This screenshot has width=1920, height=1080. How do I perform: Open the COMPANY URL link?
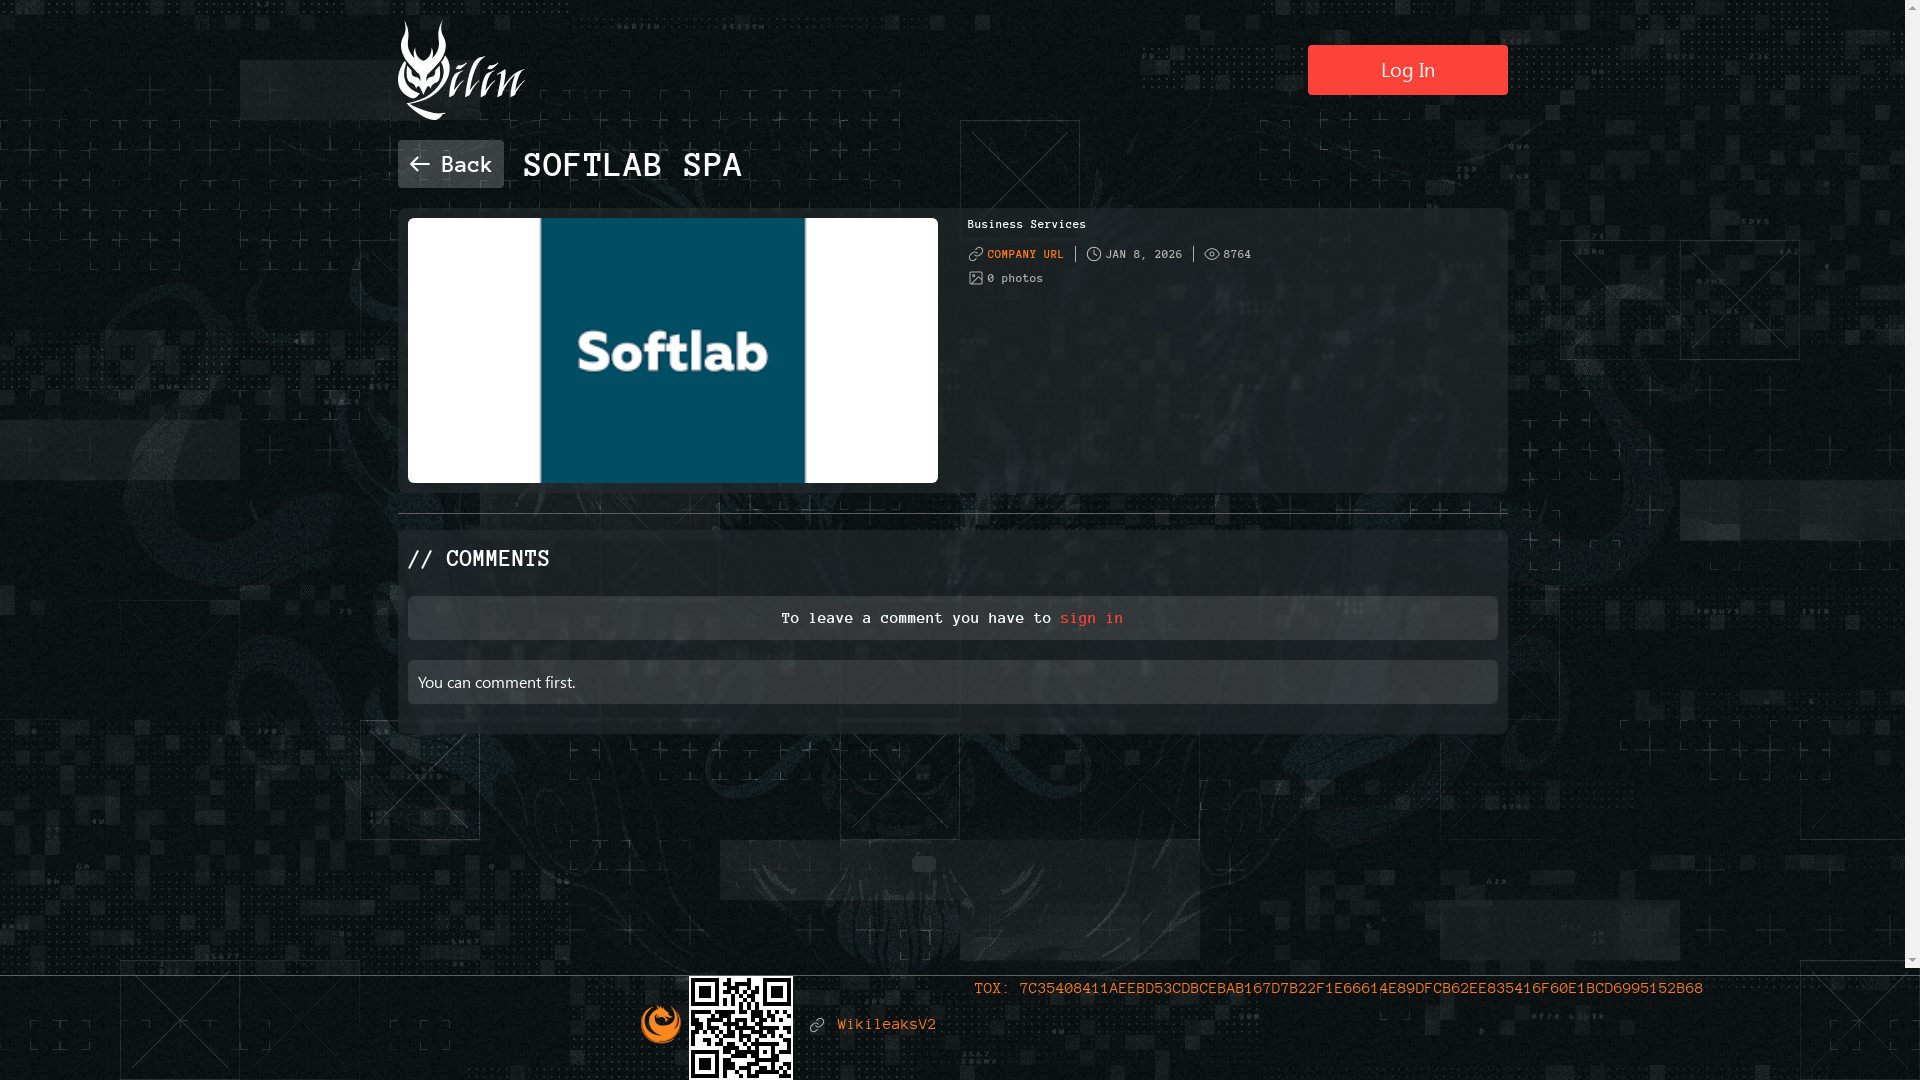(x=1025, y=255)
